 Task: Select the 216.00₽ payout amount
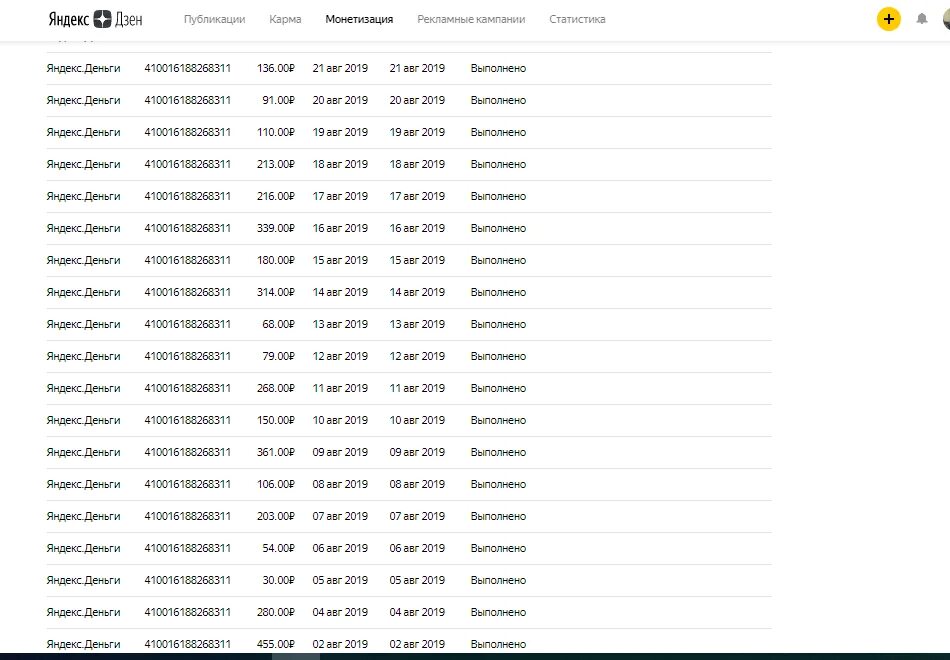(276, 196)
